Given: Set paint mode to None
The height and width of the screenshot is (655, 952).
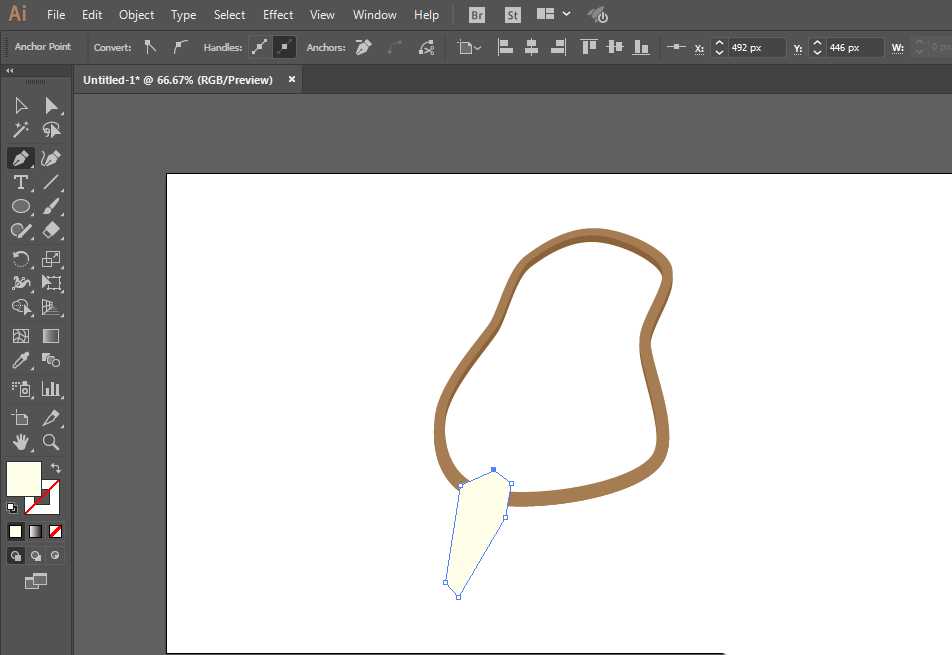Looking at the screenshot, I should coord(56,531).
